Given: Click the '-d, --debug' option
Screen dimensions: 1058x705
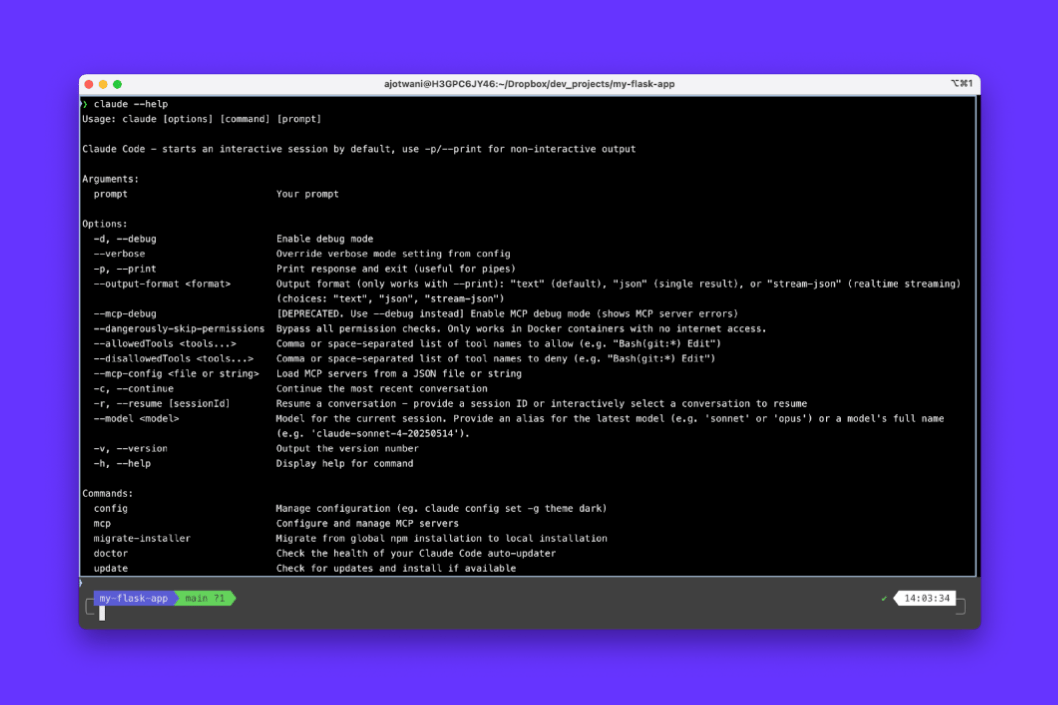Looking at the screenshot, I should (x=125, y=239).
